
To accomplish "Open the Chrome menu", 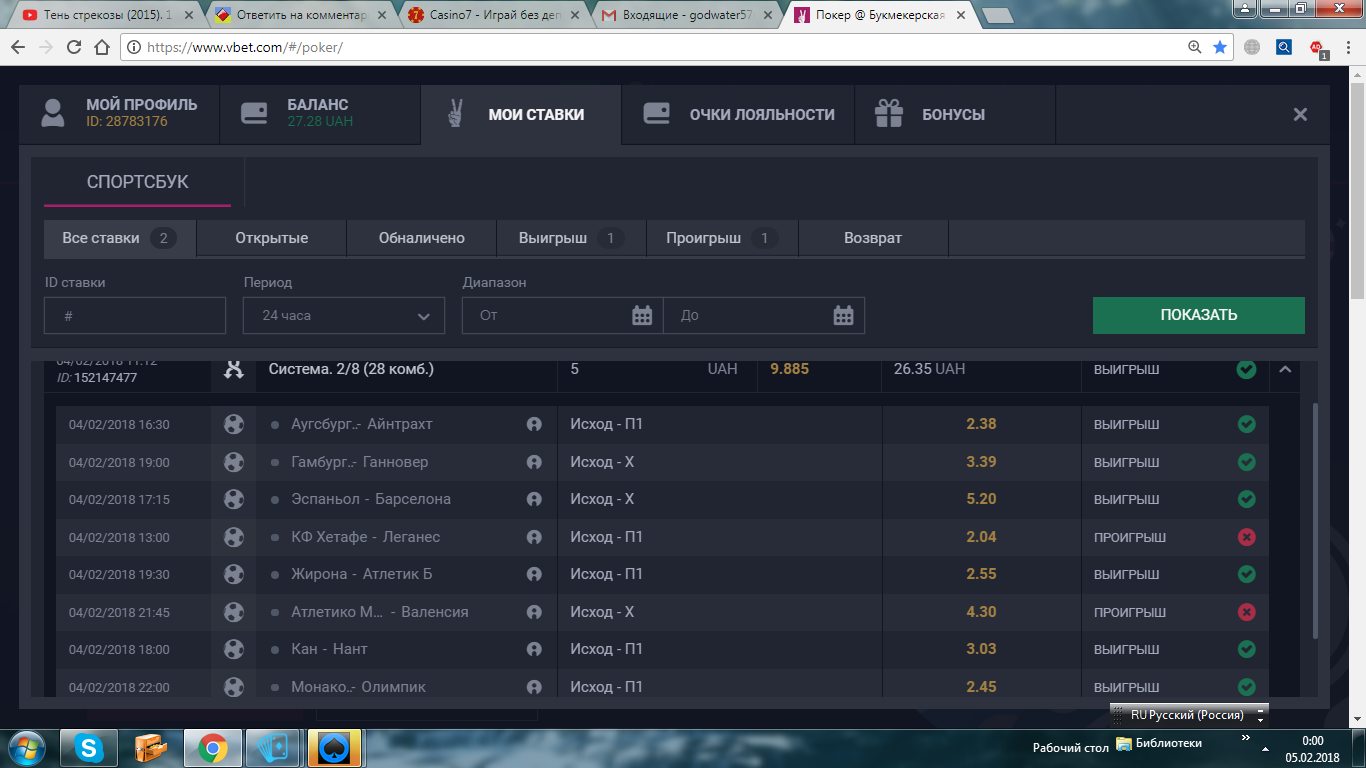I will [x=1346, y=47].
